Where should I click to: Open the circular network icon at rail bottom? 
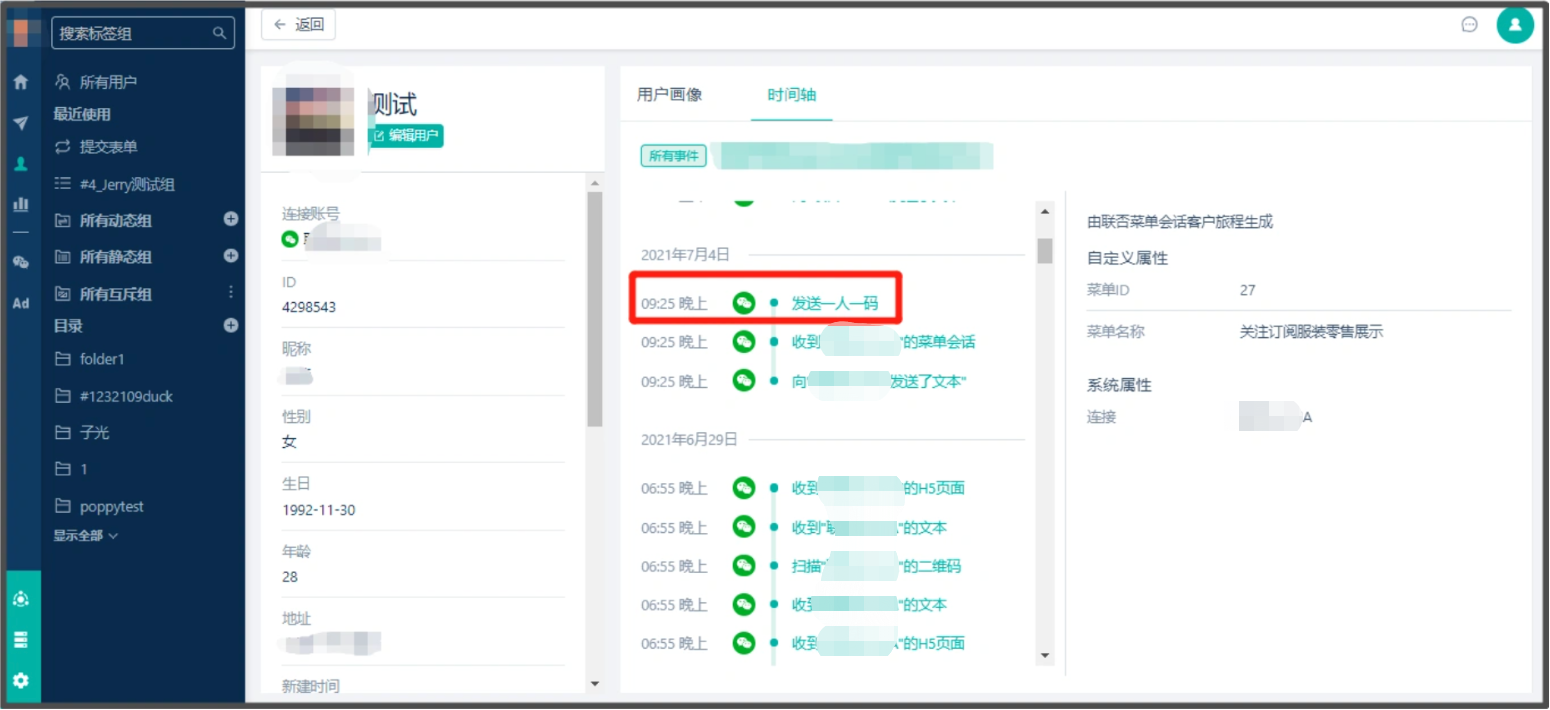(x=21, y=599)
